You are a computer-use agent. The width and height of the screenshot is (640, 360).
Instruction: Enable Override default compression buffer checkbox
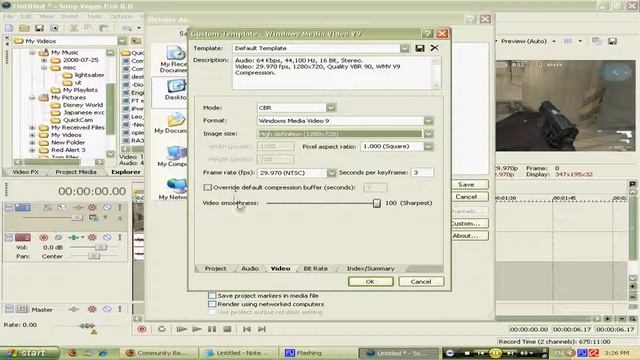pos(208,187)
